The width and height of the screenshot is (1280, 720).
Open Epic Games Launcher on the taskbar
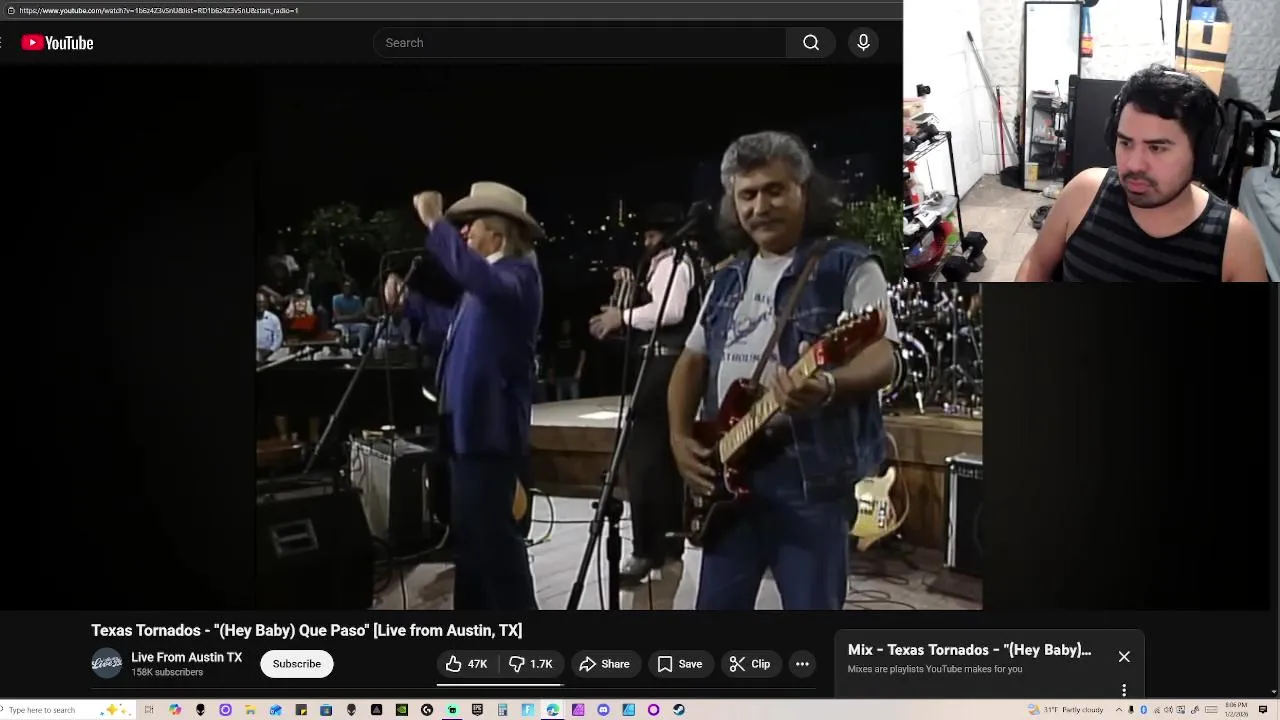coord(477,710)
